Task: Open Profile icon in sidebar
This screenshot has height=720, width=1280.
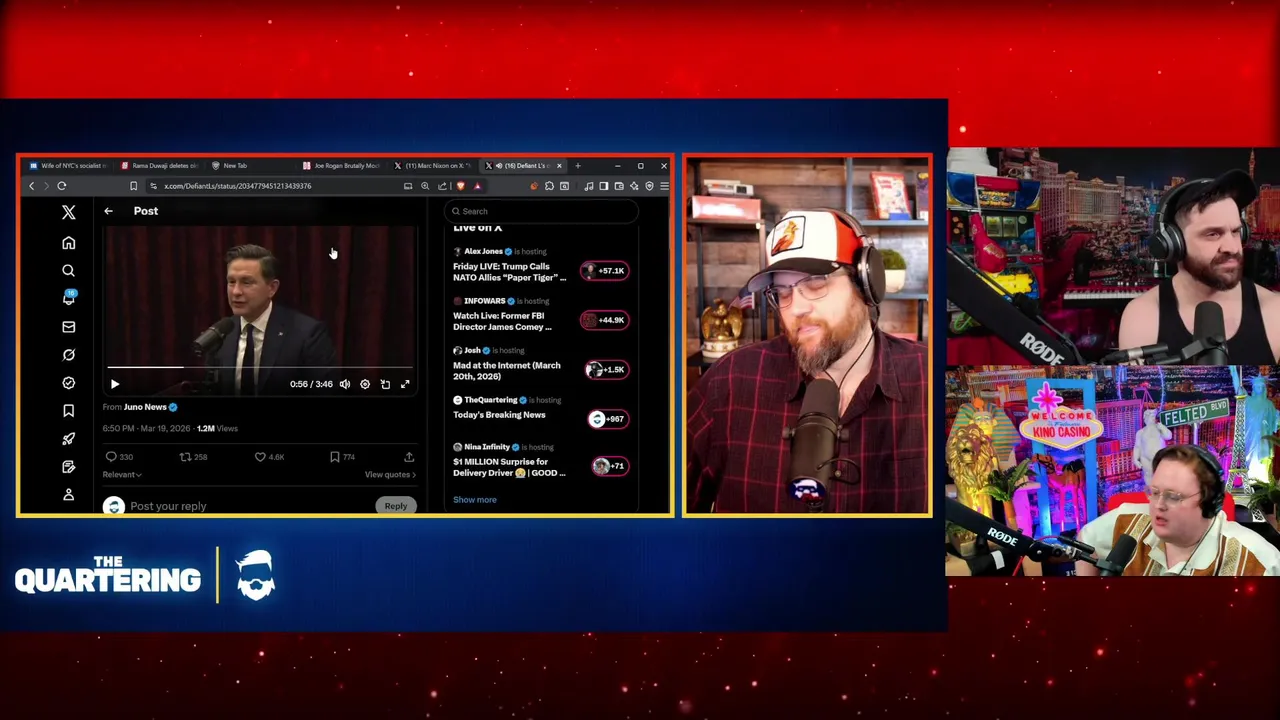Action: (x=68, y=495)
